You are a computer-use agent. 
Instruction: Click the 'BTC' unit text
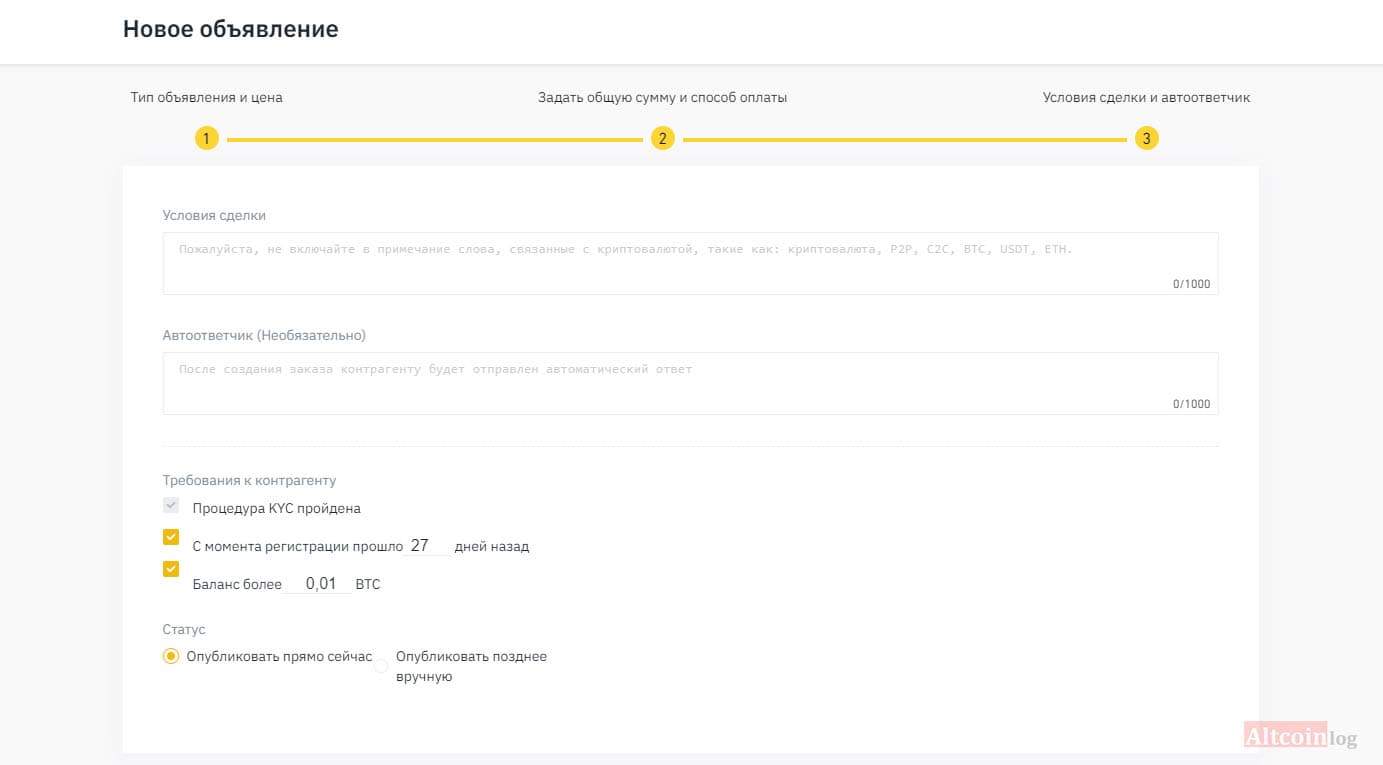(x=368, y=584)
